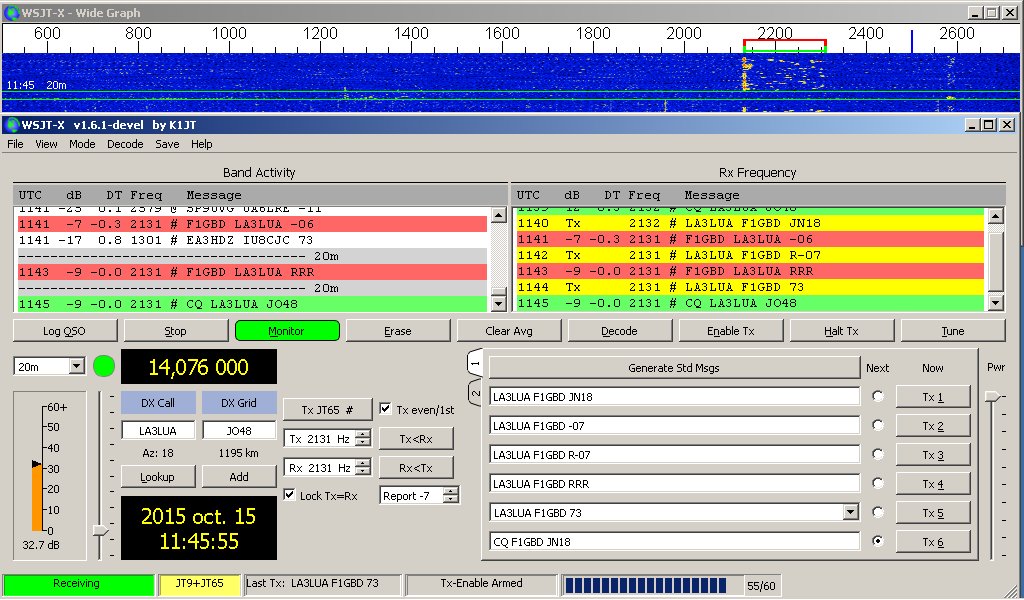1024x600 pixels.
Task: Click the CQ F1GBD JN18 message field
Action: (674, 541)
